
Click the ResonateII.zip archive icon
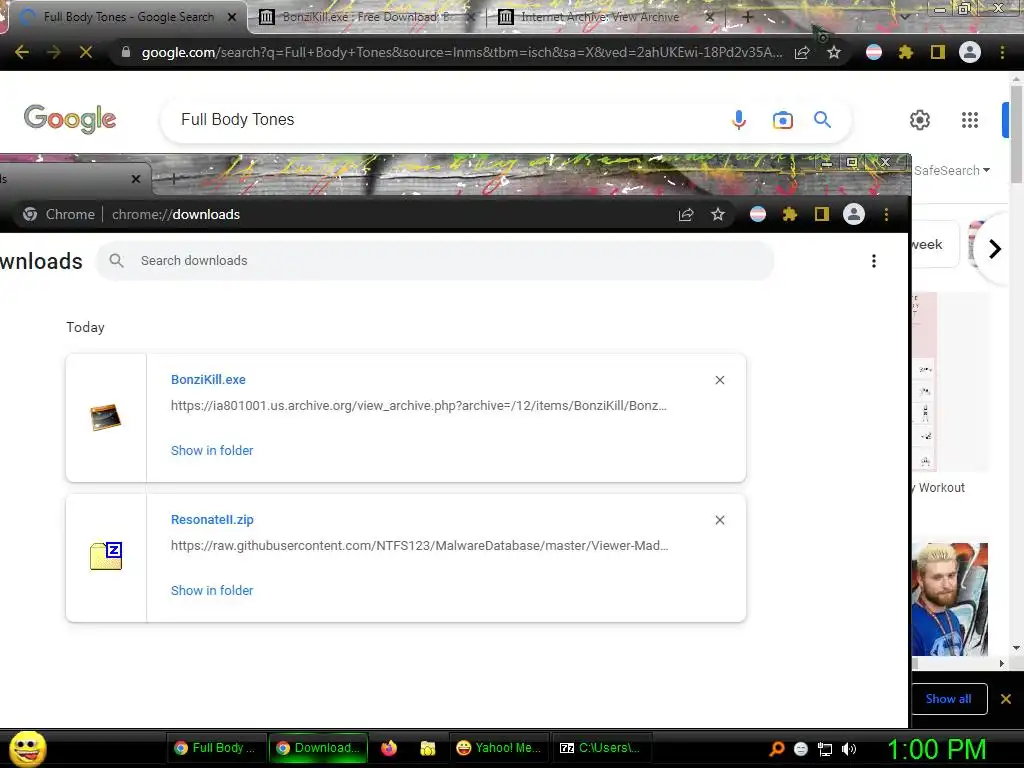(x=106, y=556)
